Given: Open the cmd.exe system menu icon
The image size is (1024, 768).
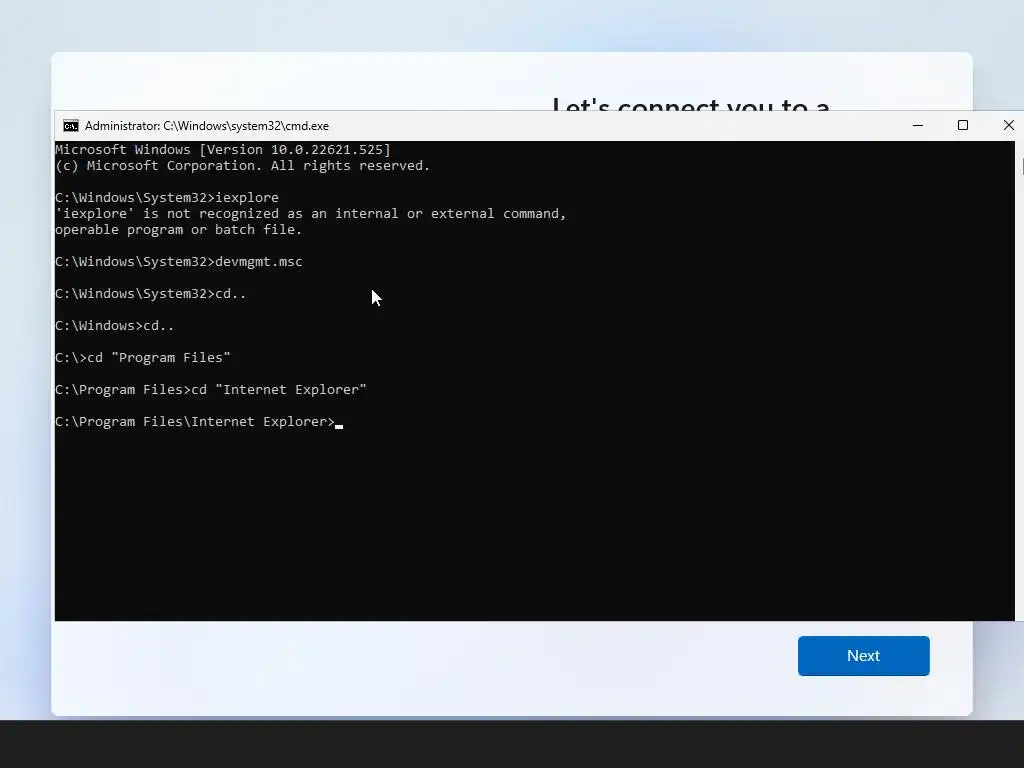Looking at the screenshot, I should (71, 125).
